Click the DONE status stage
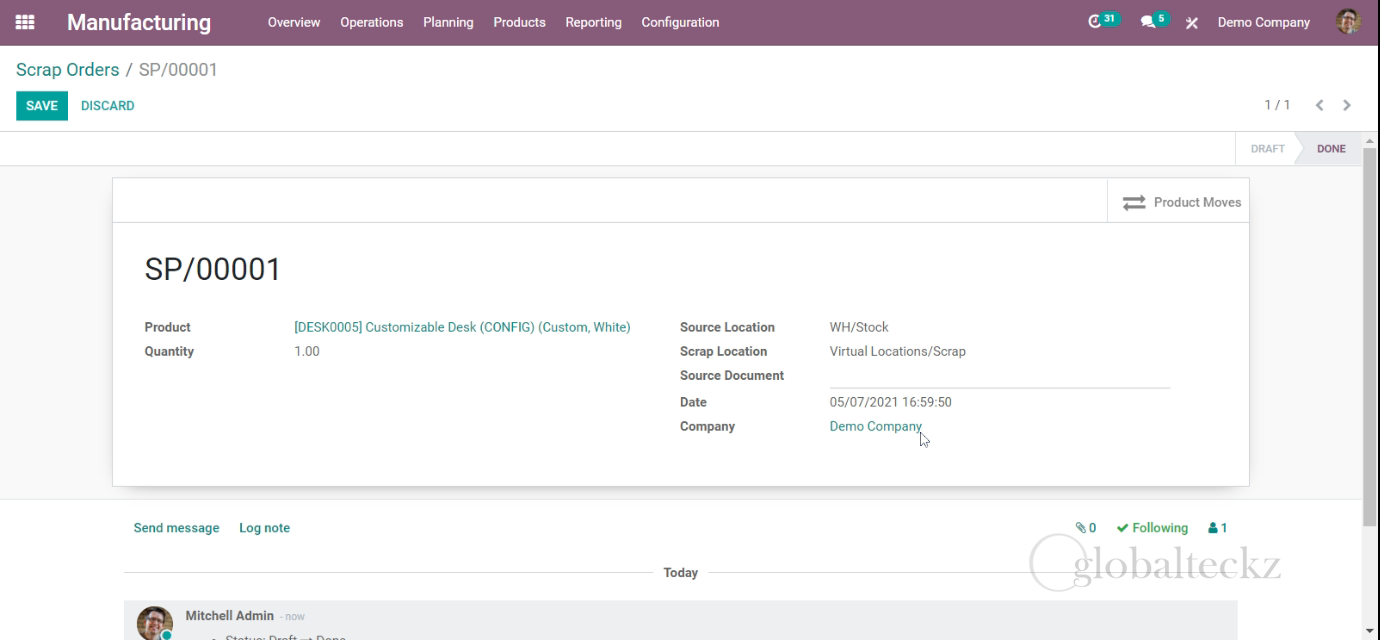 [x=1331, y=148]
